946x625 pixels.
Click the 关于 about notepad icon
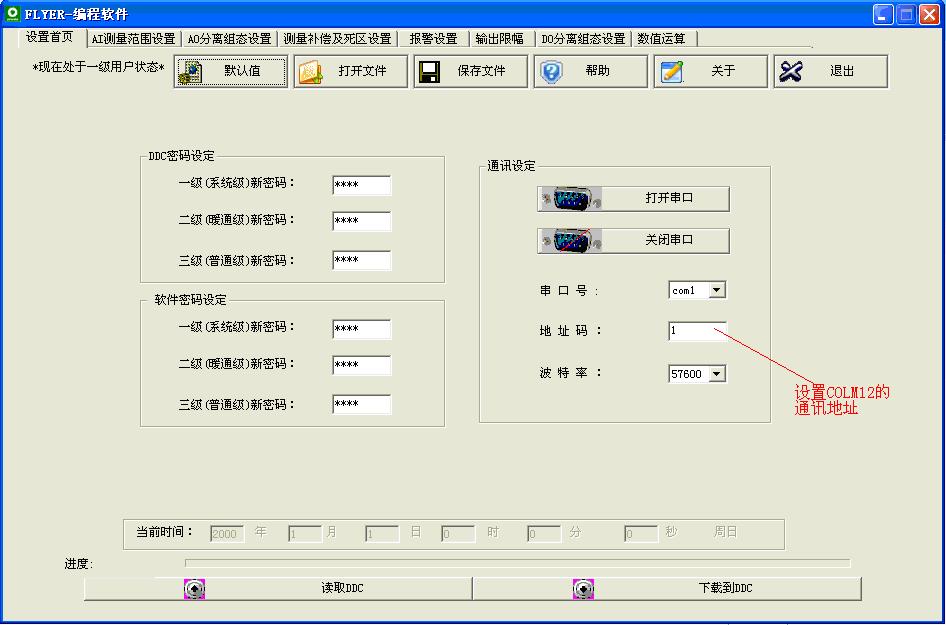(672, 72)
